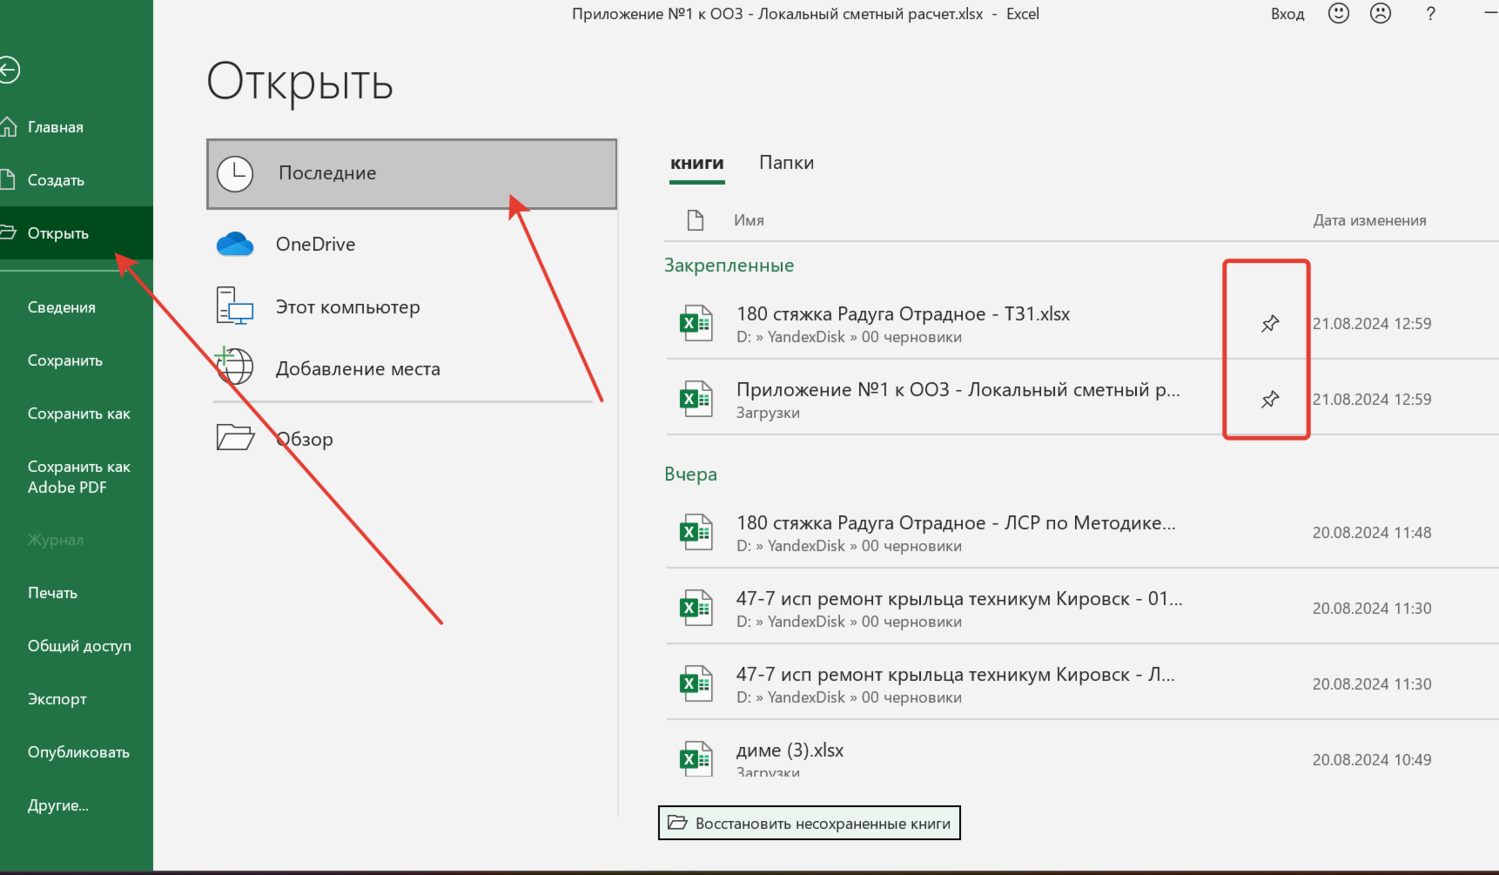Click date 20.08.2024 10:49
This screenshot has height=875, width=1499.
click(x=1371, y=760)
